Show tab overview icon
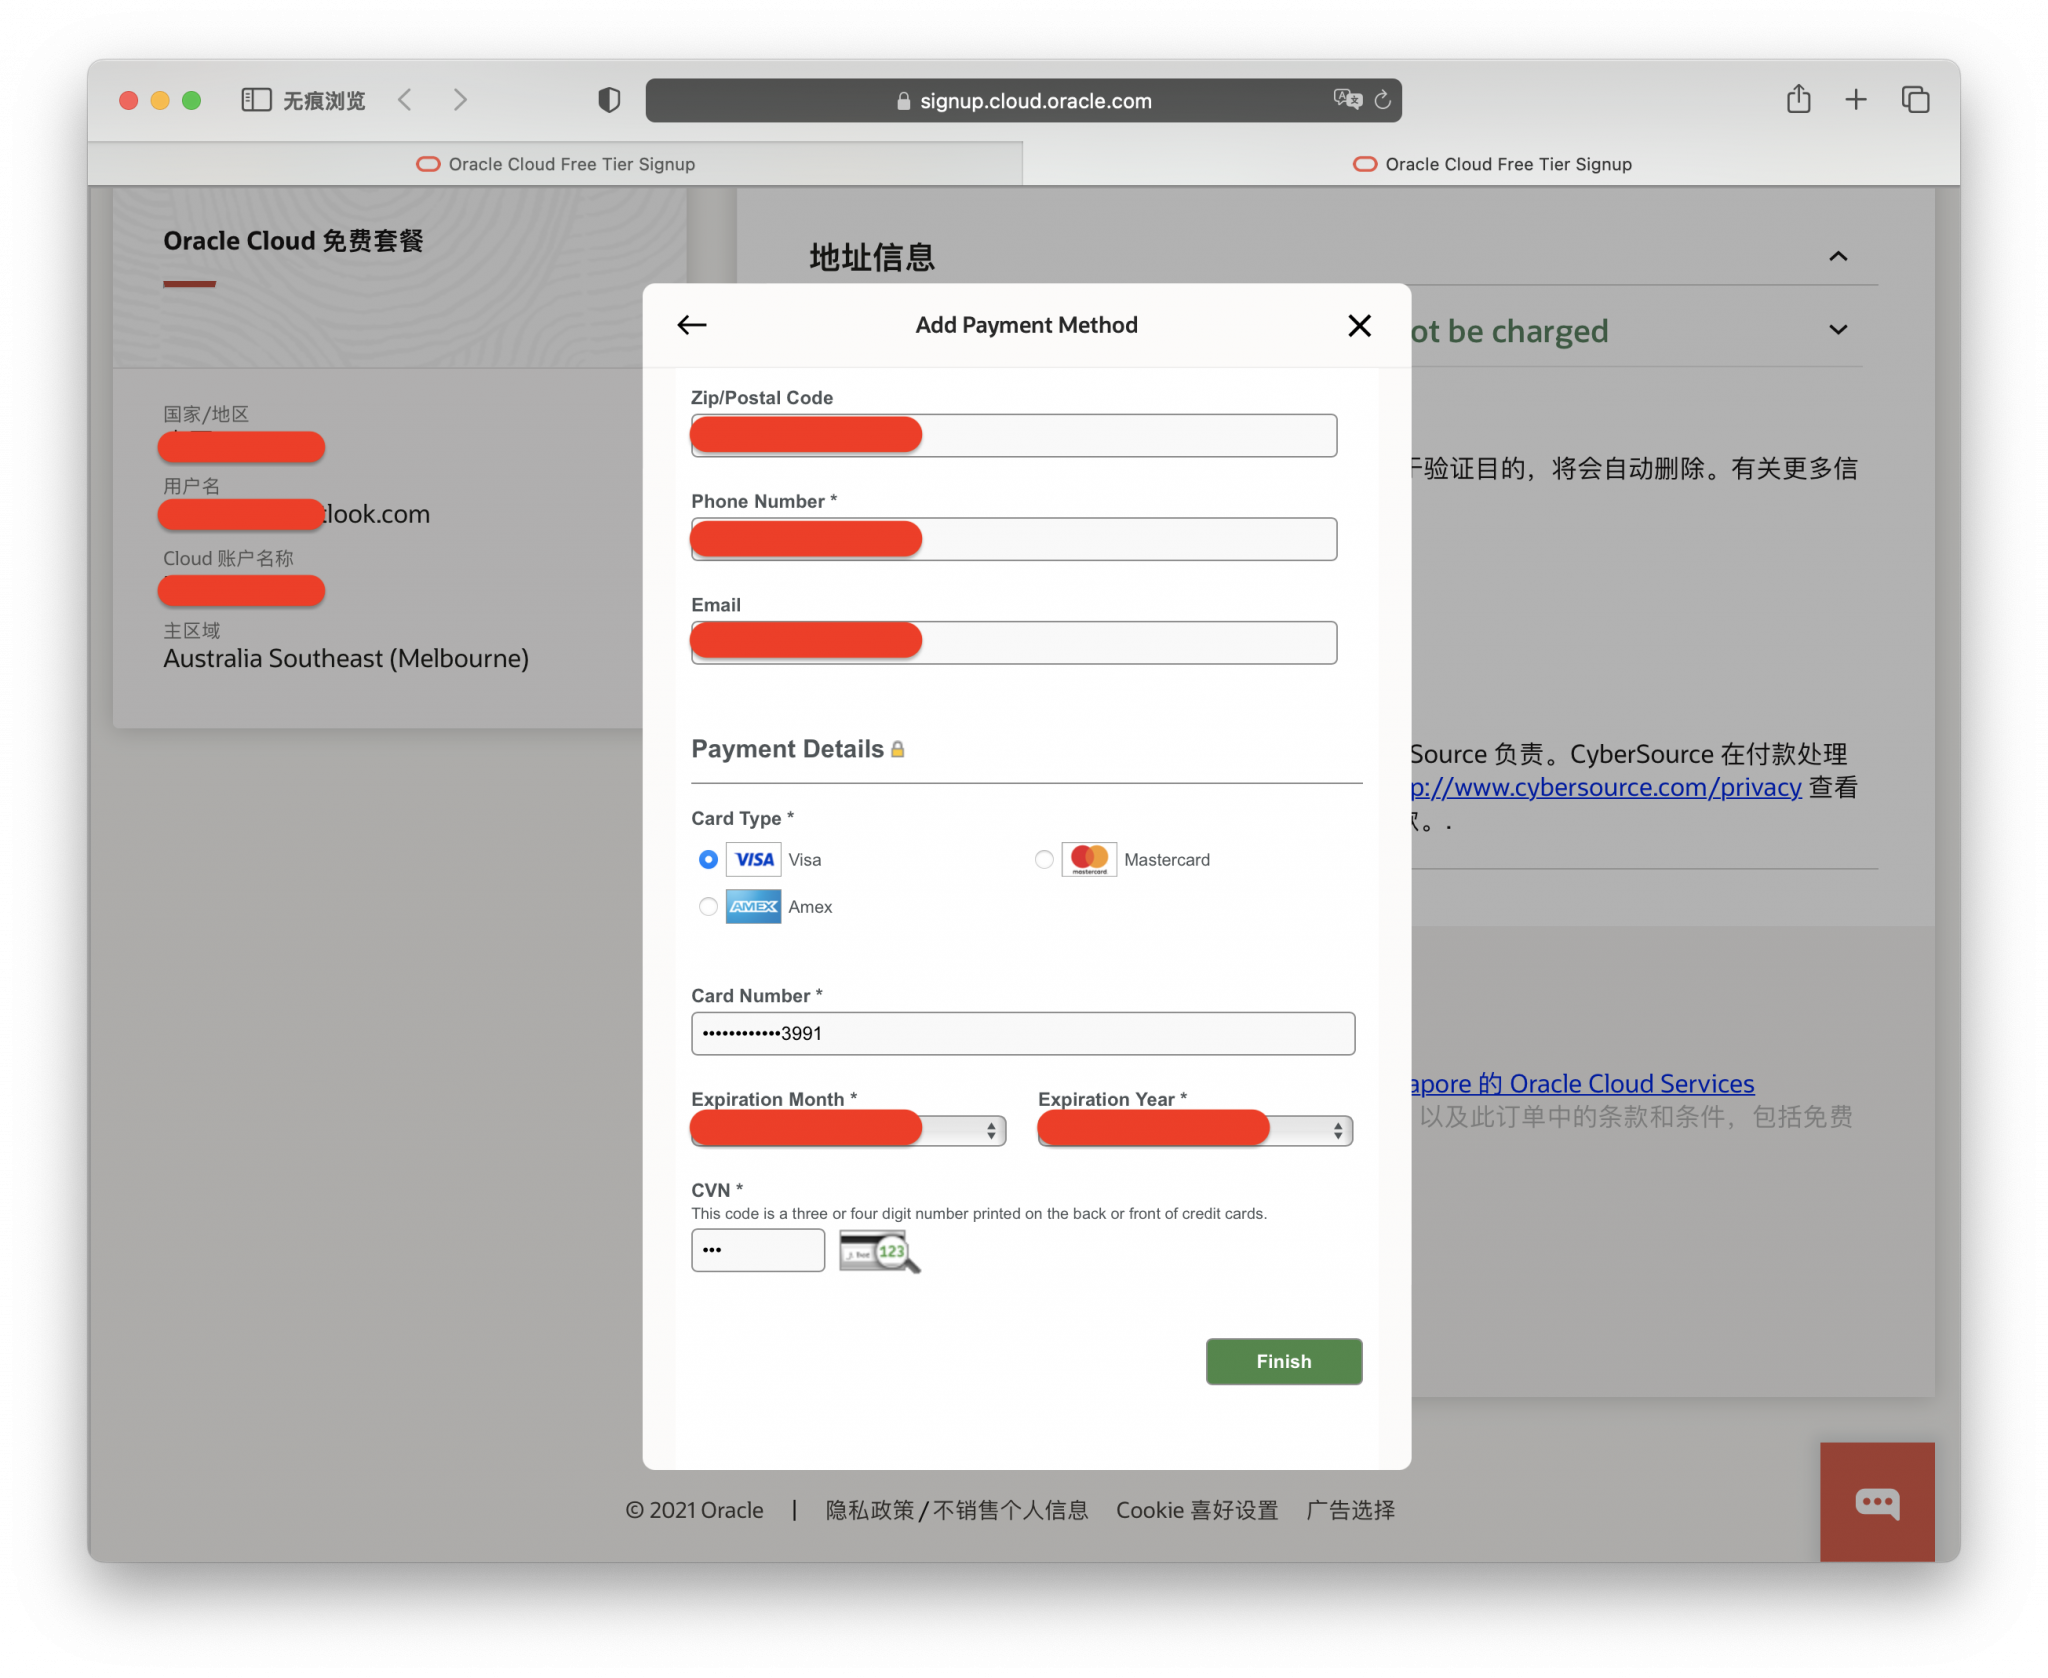 point(1915,99)
